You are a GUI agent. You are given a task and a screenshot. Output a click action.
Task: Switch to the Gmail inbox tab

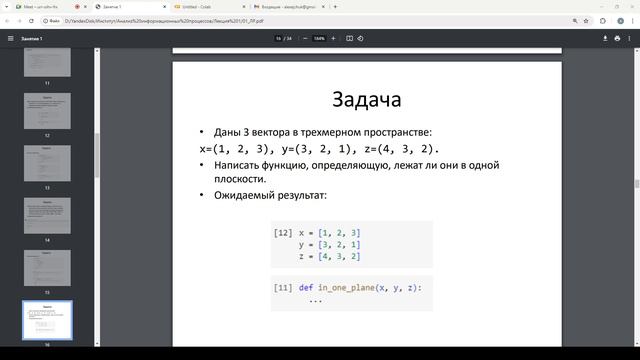[x=288, y=7]
